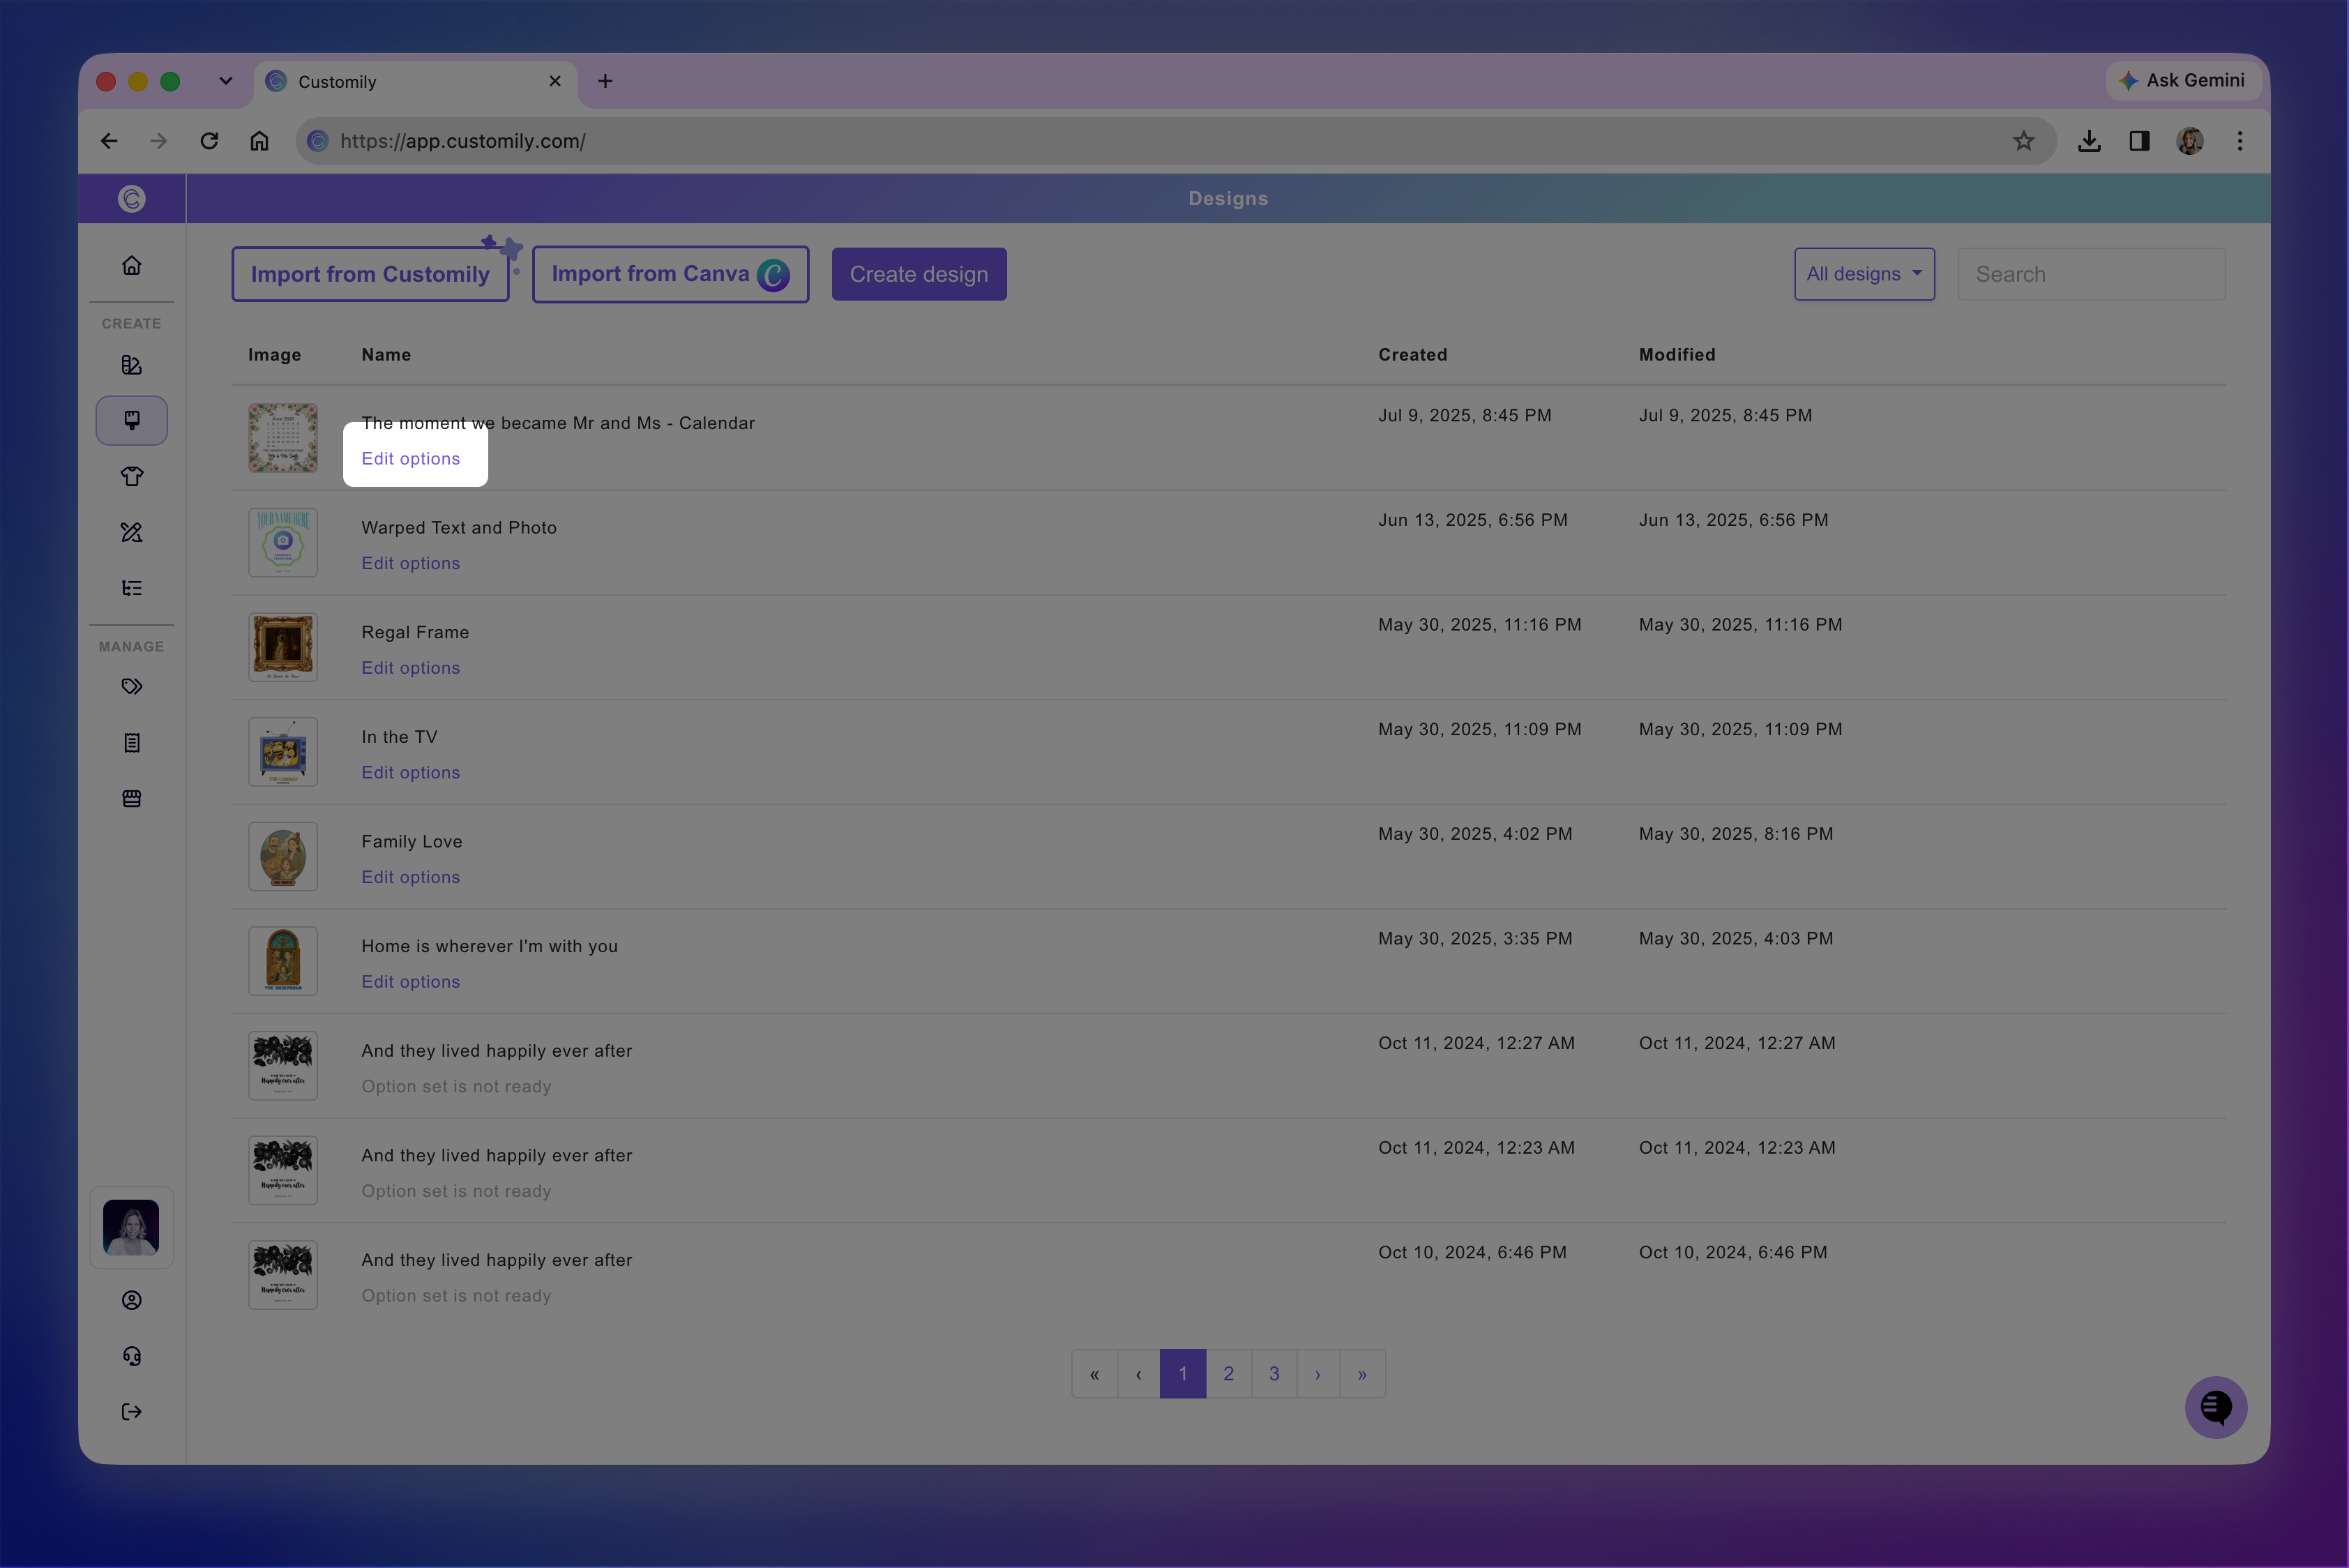Click the profile photo tile in sidebar
The height and width of the screenshot is (1568, 2349).
131,1228
